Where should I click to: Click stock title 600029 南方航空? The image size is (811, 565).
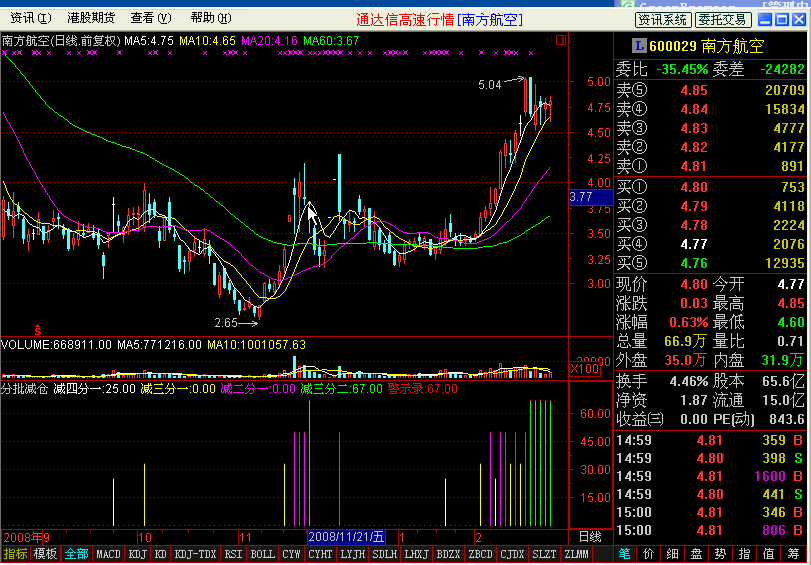point(706,46)
